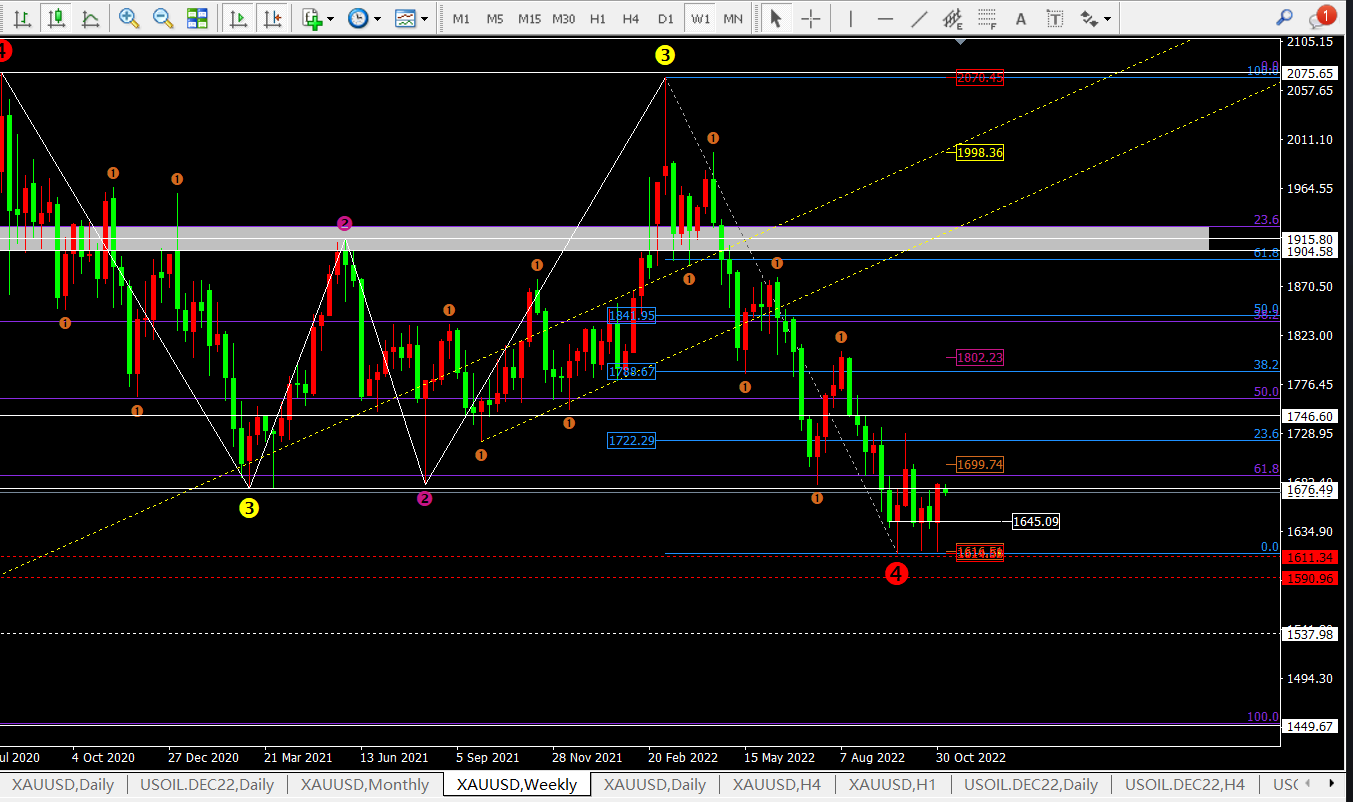This screenshot has width=1353, height=802.
Task: Open the XAUUSD,H4 chart tab
Action: (776, 785)
